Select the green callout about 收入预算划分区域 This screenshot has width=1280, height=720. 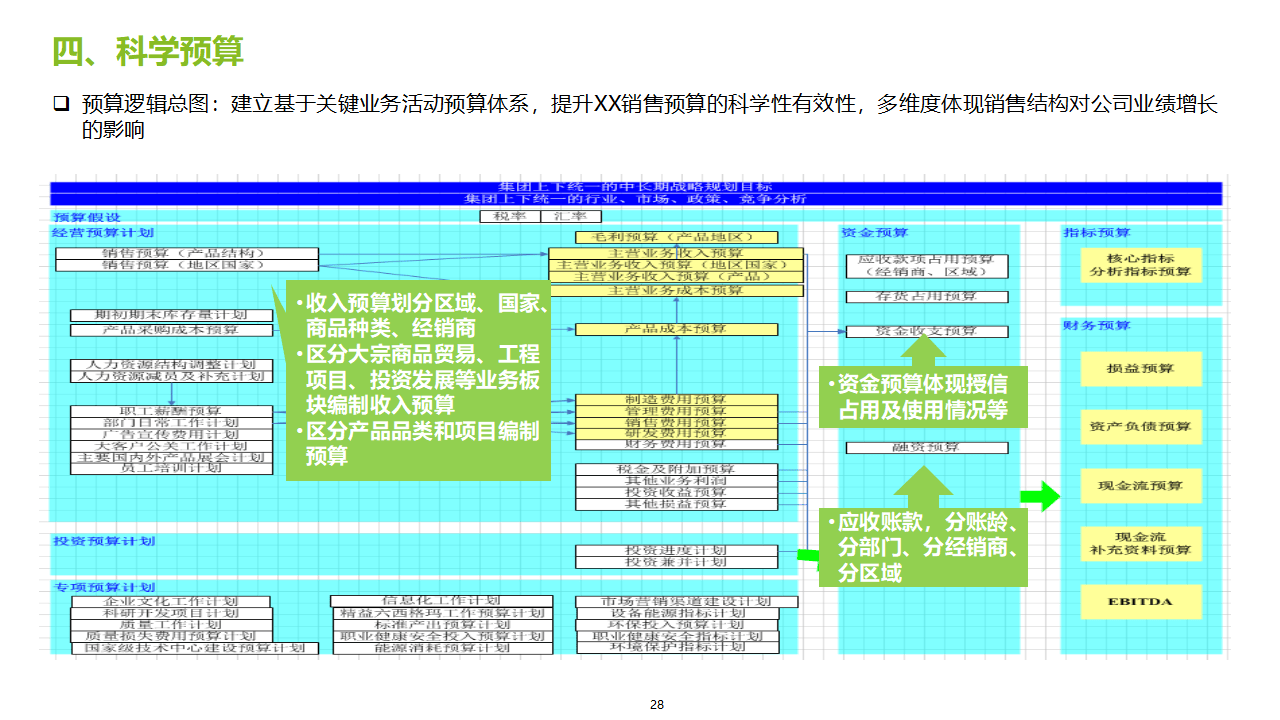pos(419,380)
